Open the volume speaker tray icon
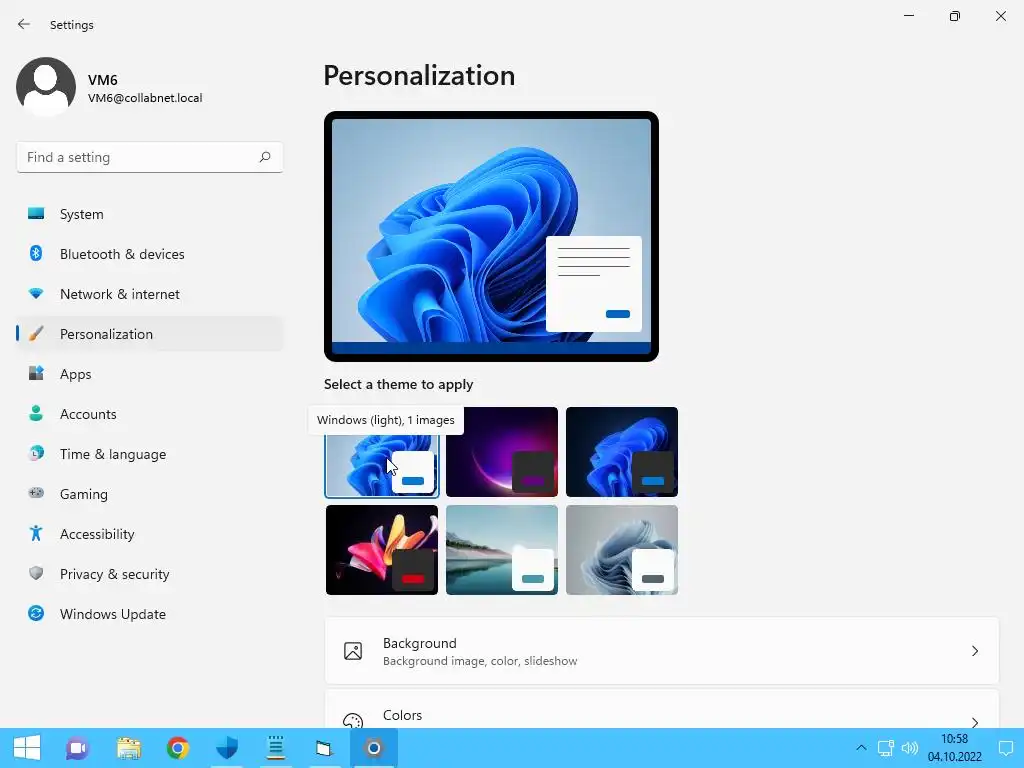Image resolution: width=1024 pixels, height=768 pixels. tap(910, 748)
